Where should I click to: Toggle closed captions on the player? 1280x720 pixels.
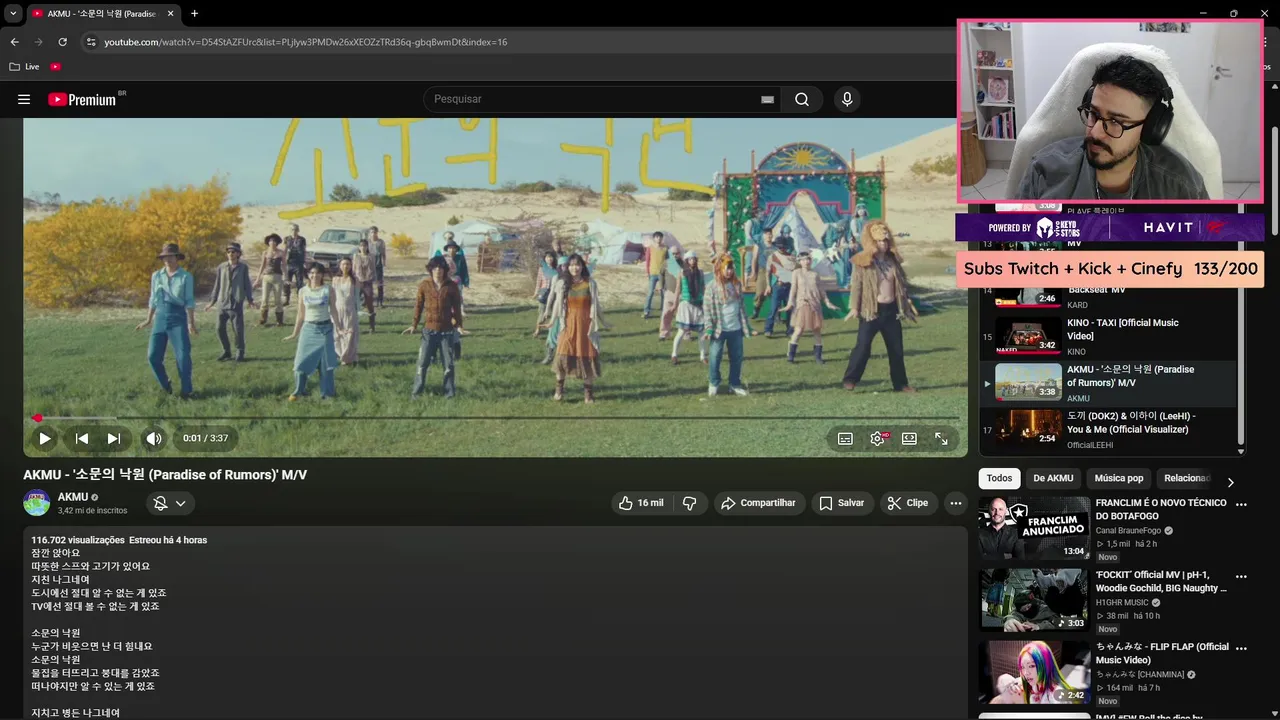845,438
